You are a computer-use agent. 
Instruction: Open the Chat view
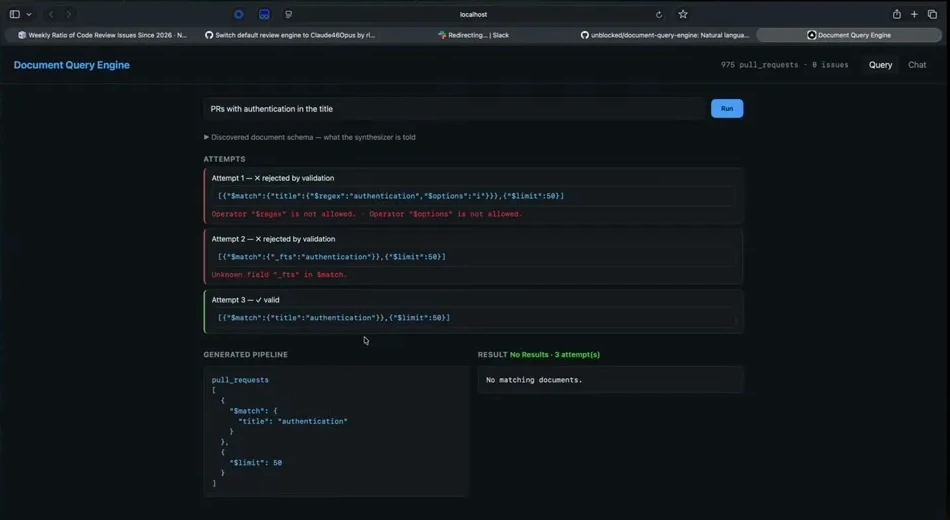pyautogui.click(x=917, y=65)
